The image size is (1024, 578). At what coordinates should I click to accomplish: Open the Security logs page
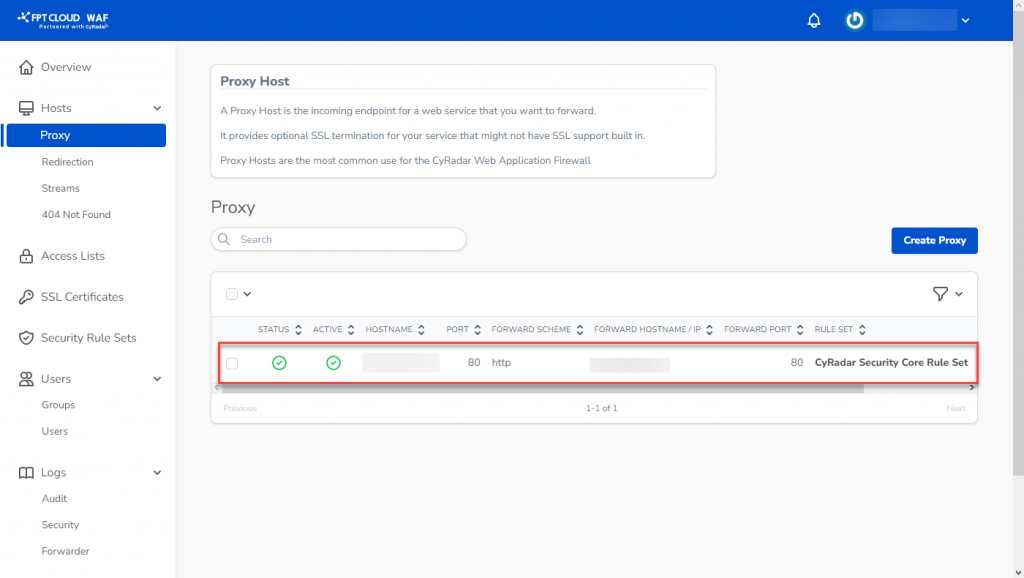pyautogui.click(x=60, y=524)
